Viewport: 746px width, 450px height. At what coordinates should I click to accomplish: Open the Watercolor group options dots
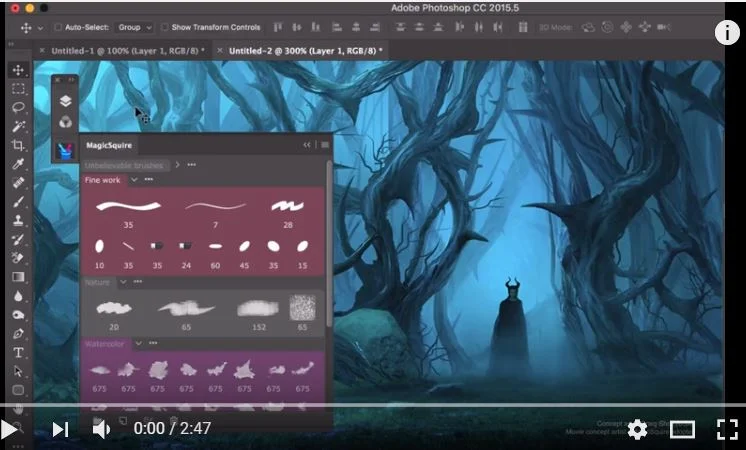click(153, 343)
